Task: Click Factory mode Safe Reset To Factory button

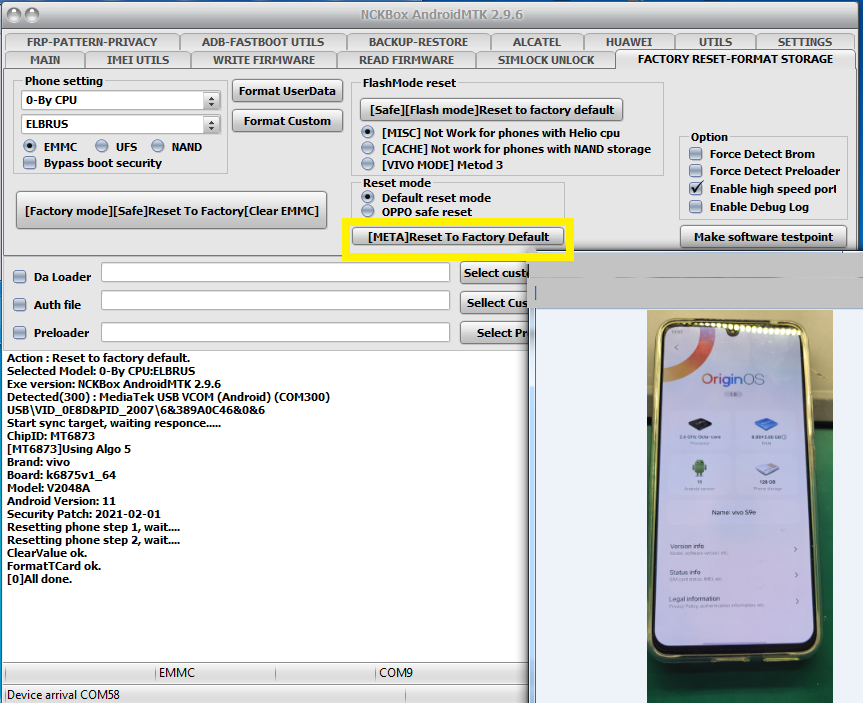Action: click(172, 211)
